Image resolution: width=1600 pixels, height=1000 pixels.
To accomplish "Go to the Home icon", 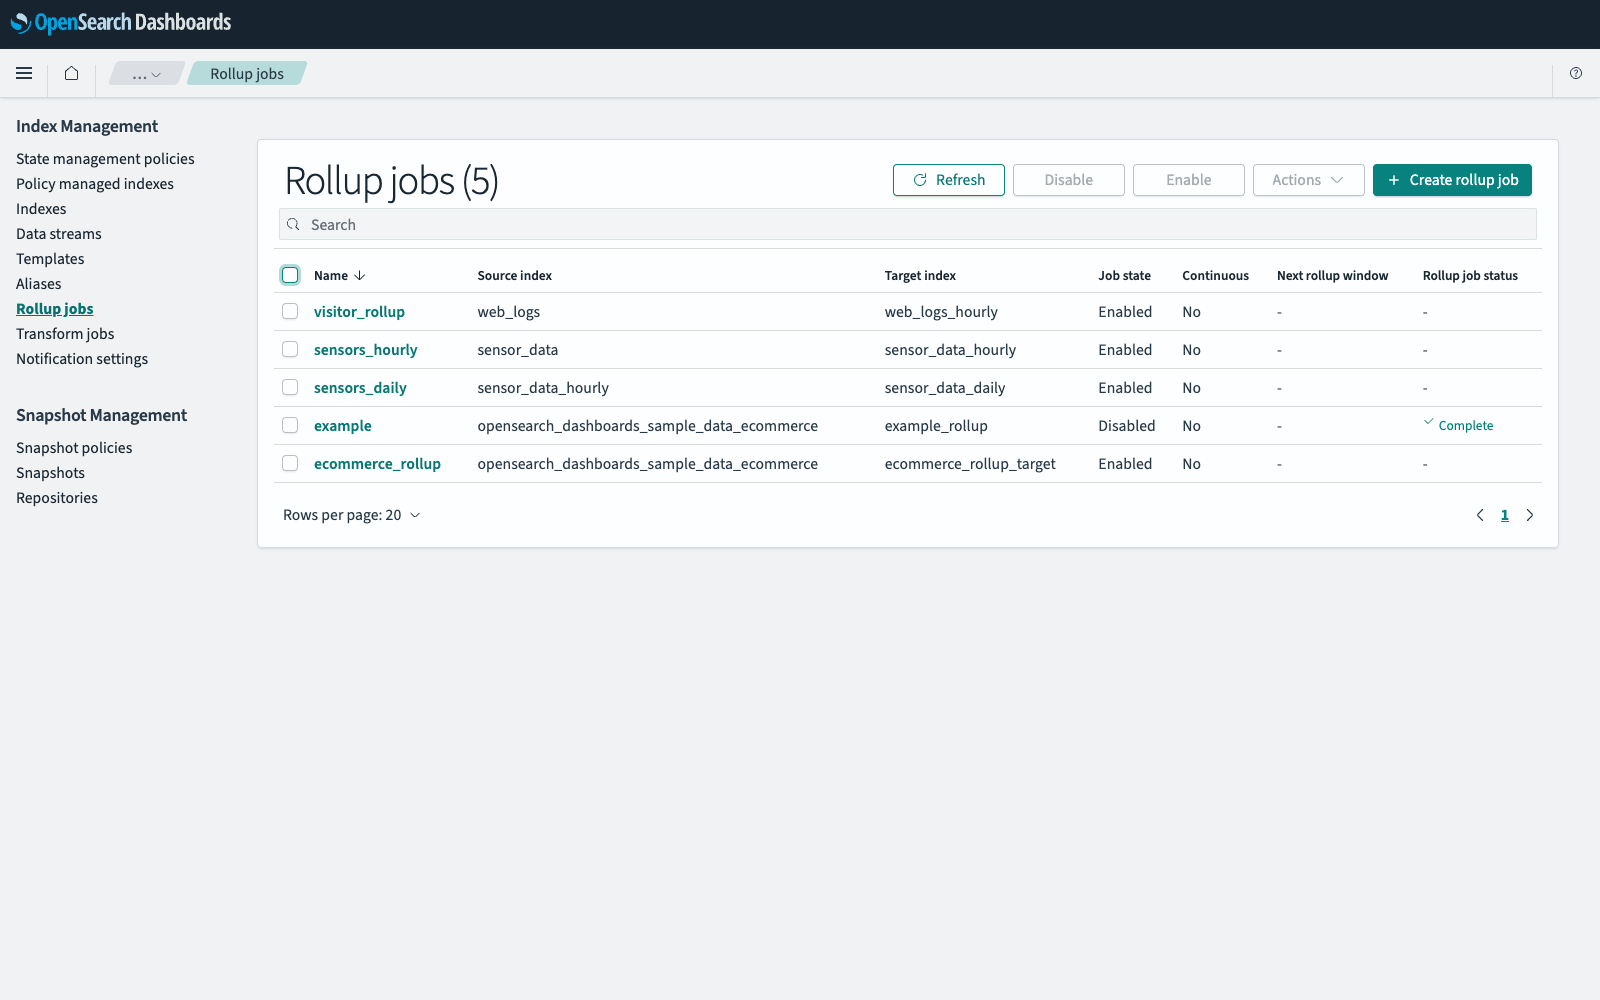I will coord(71,73).
